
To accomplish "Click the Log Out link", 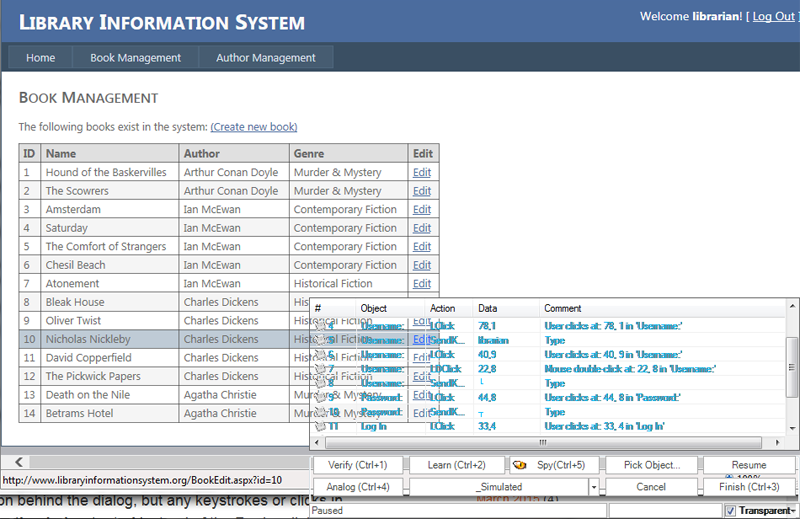I will click(774, 17).
